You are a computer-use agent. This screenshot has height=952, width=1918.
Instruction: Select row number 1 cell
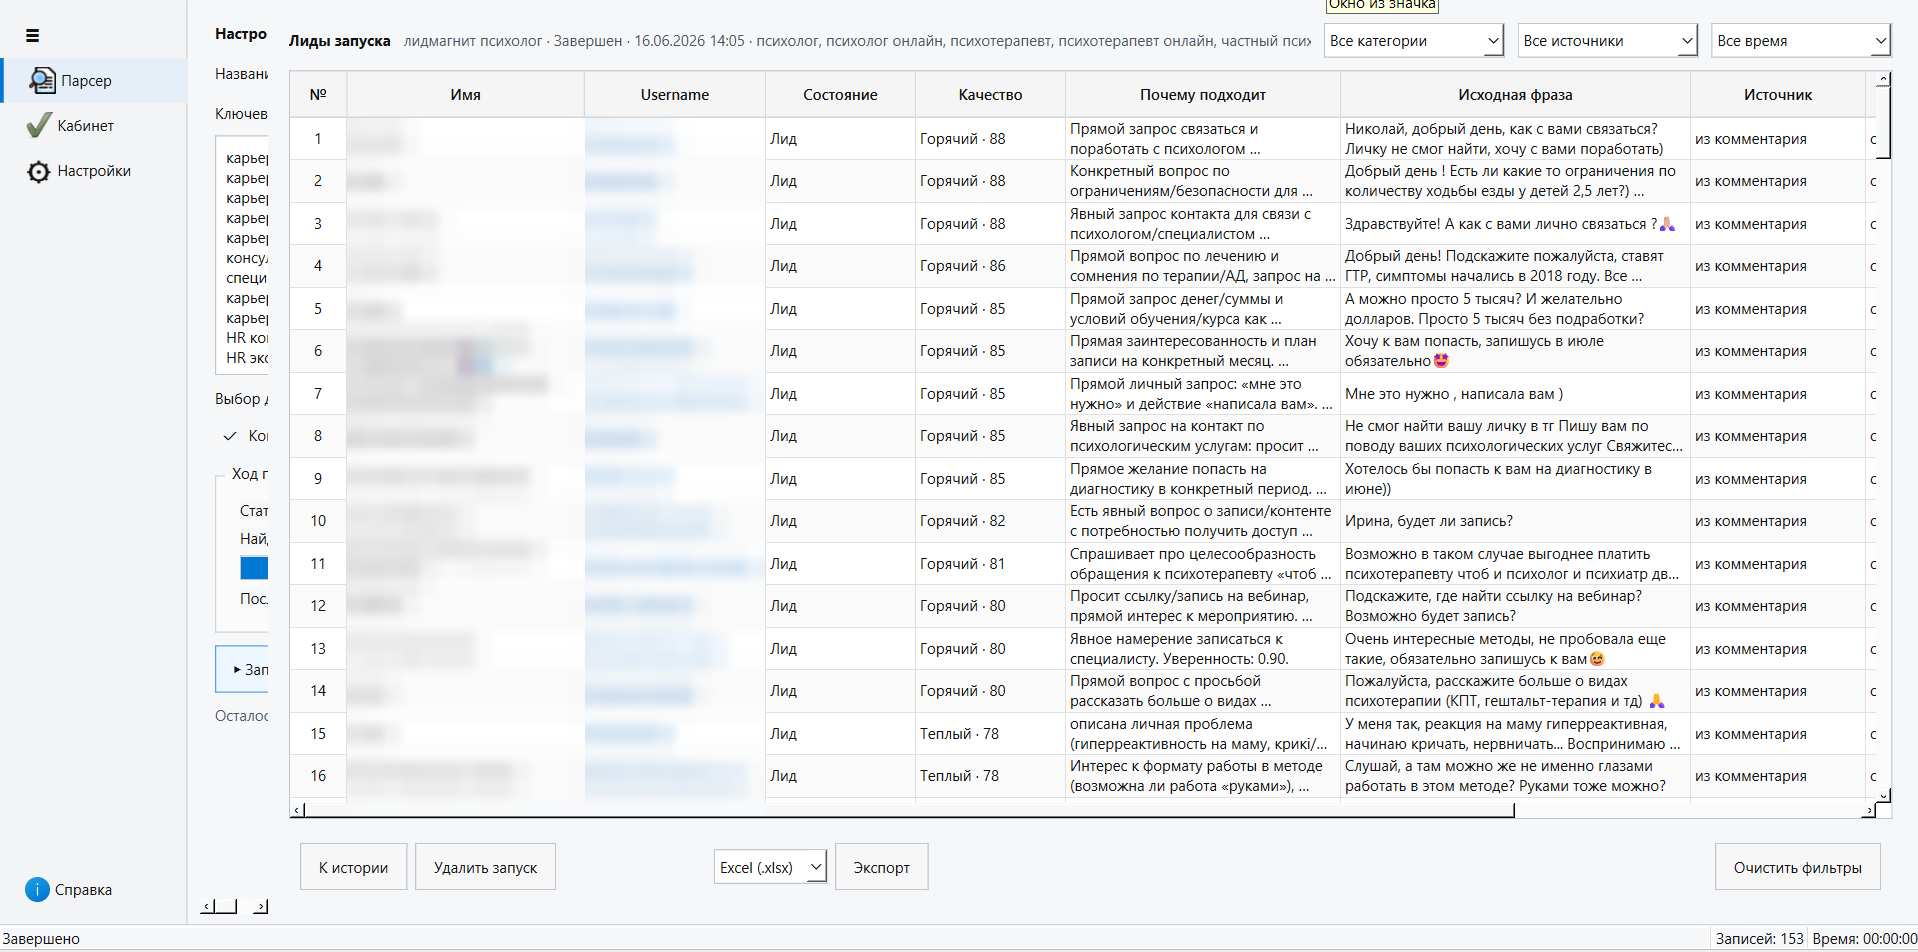[318, 138]
